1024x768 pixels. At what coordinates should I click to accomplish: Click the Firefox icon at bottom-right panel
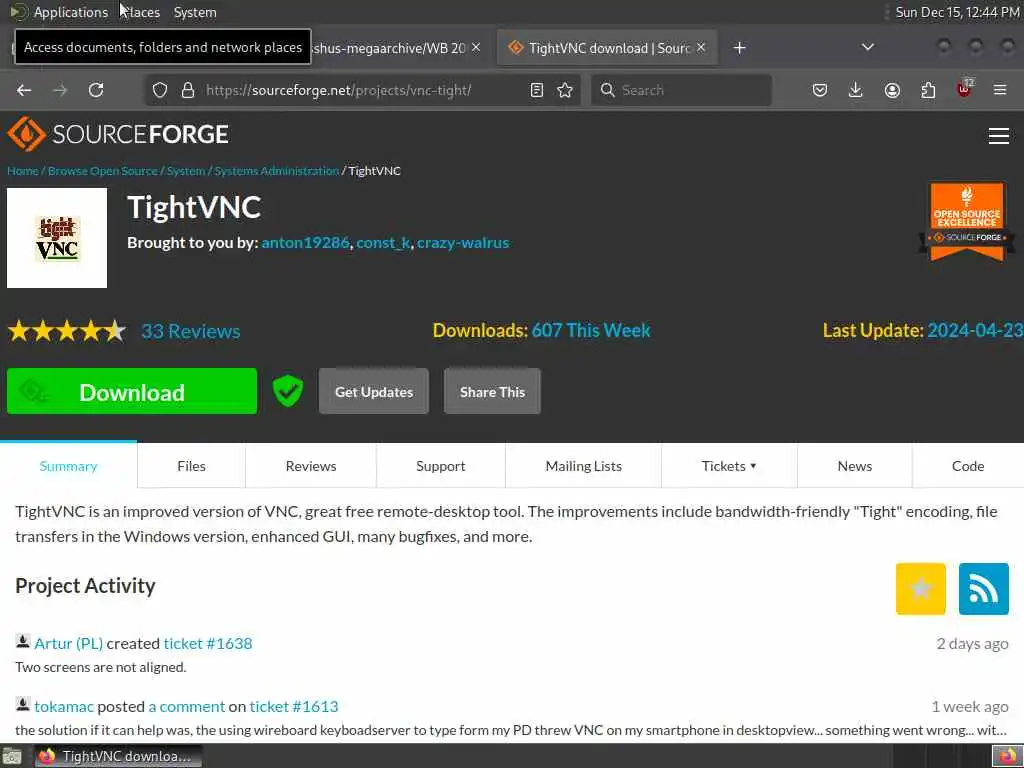pyautogui.click(x=1008, y=757)
